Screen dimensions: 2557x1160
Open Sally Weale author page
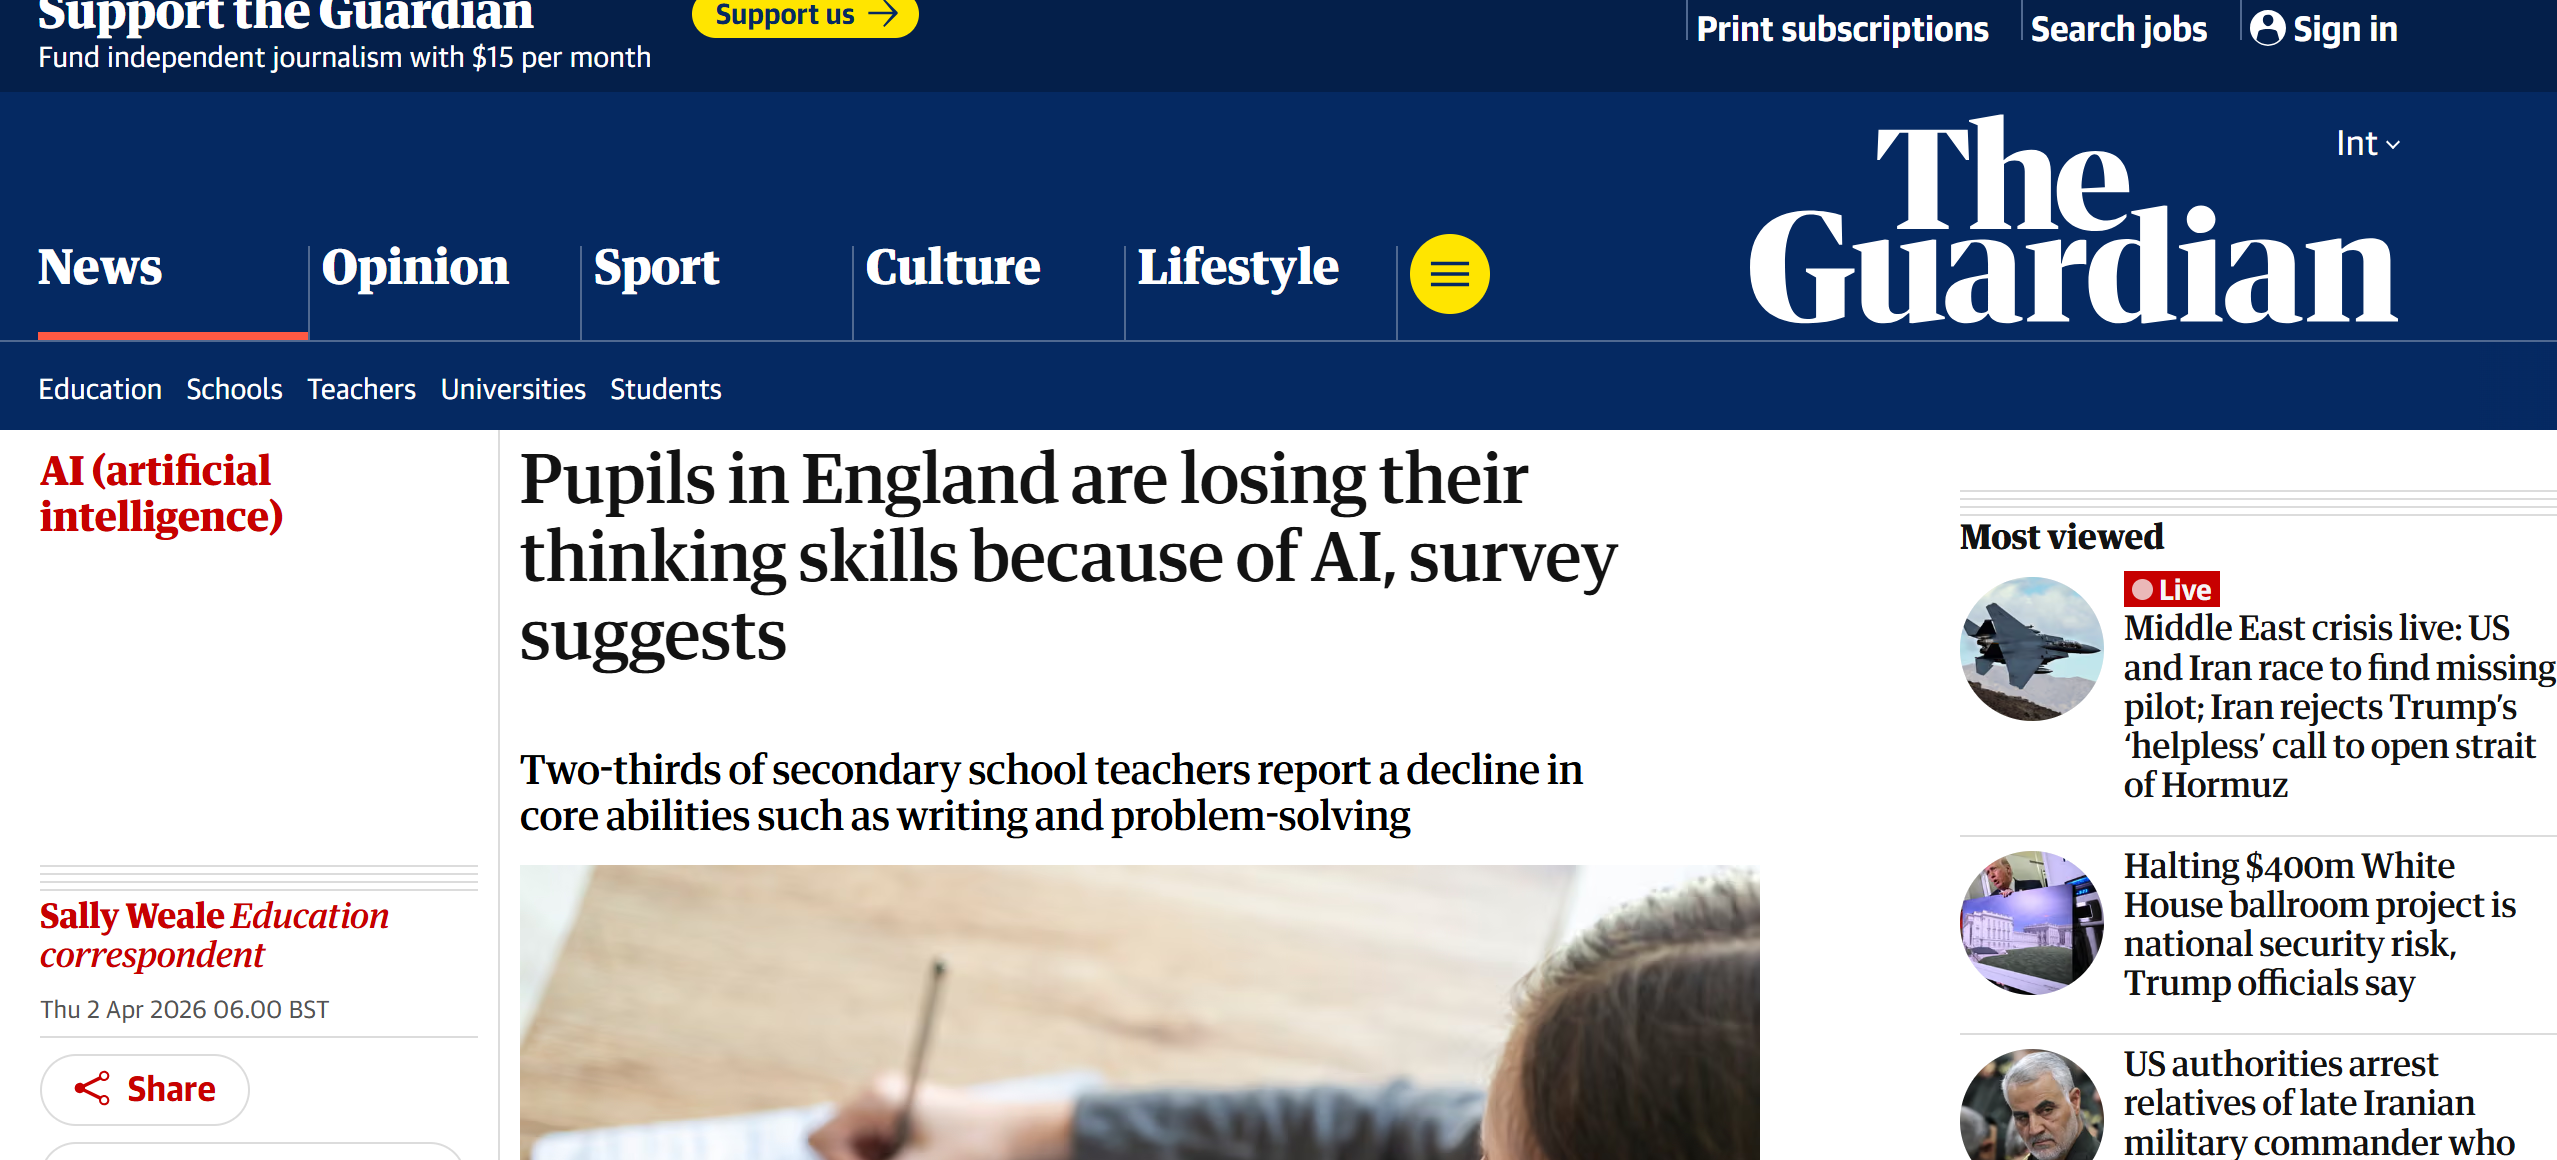[132, 916]
